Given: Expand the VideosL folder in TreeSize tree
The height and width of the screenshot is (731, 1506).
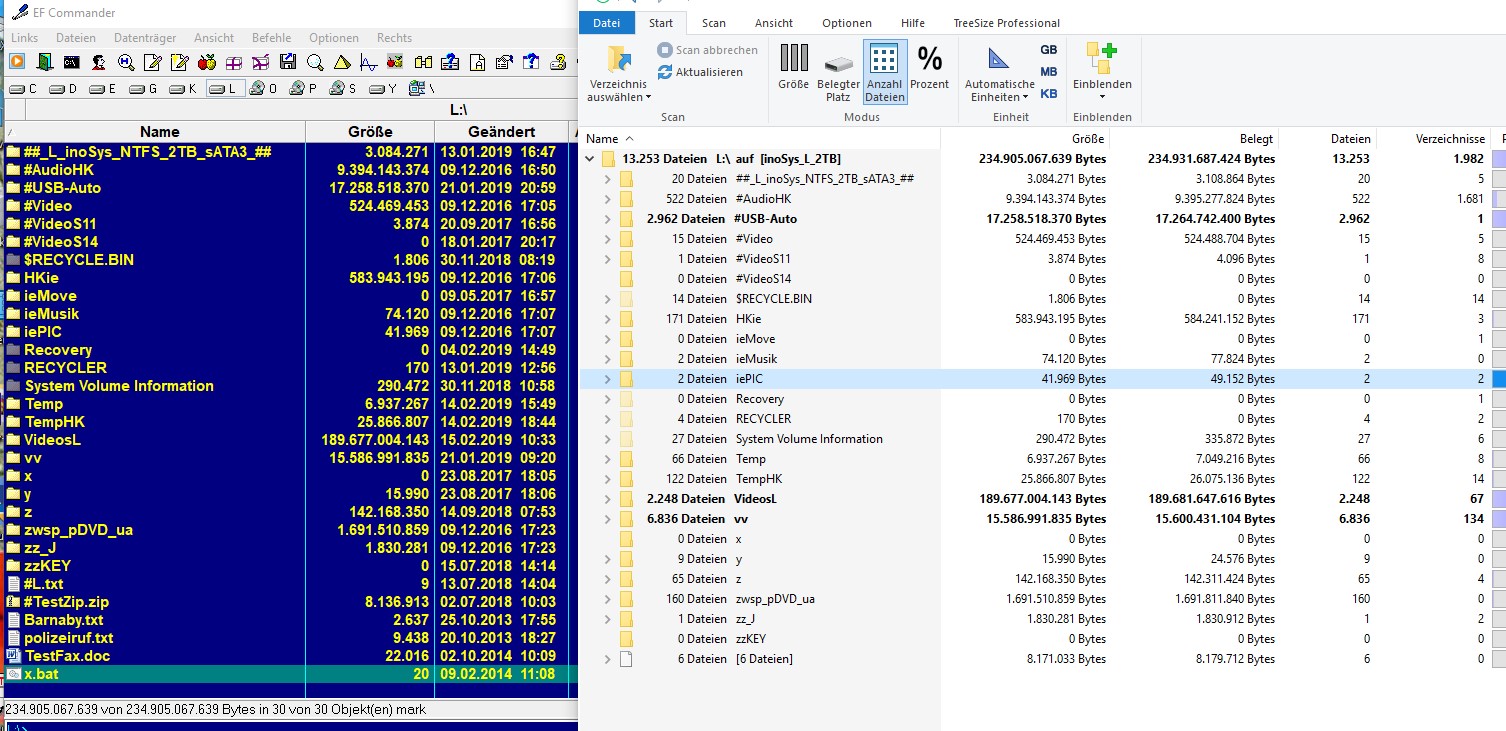Looking at the screenshot, I should point(607,499).
